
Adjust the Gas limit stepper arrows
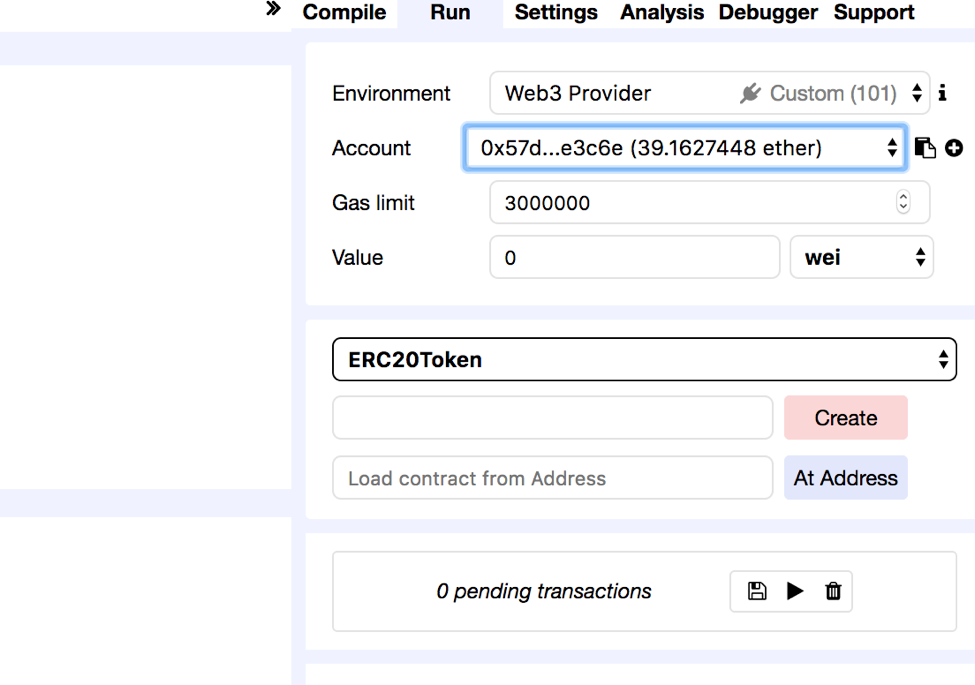point(903,203)
